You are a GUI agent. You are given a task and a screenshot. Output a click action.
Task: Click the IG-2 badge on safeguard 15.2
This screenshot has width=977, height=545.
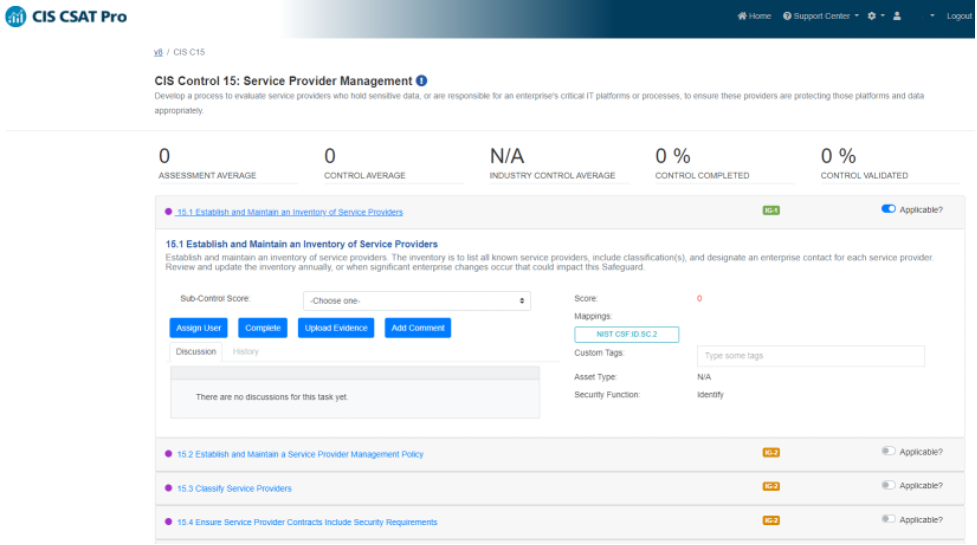(x=770, y=452)
